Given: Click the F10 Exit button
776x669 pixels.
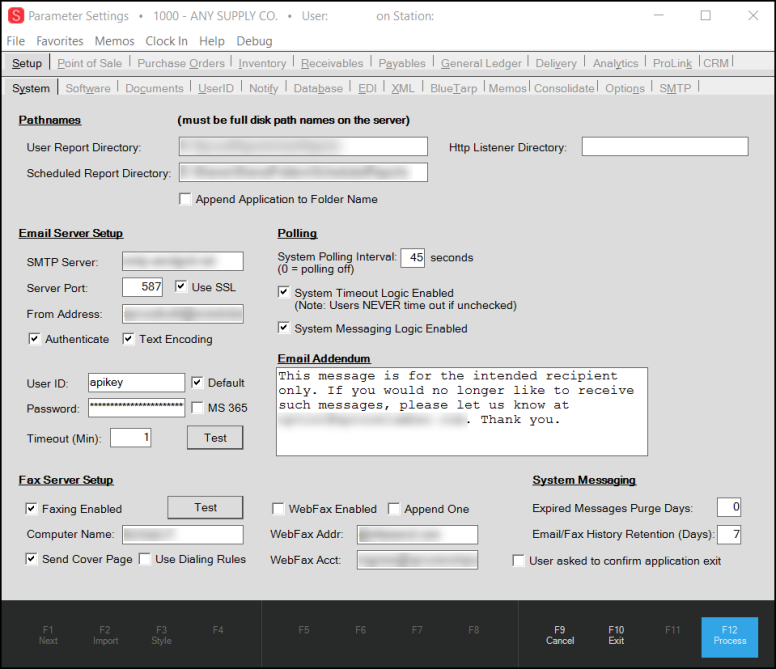Looking at the screenshot, I should [x=616, y=635].
